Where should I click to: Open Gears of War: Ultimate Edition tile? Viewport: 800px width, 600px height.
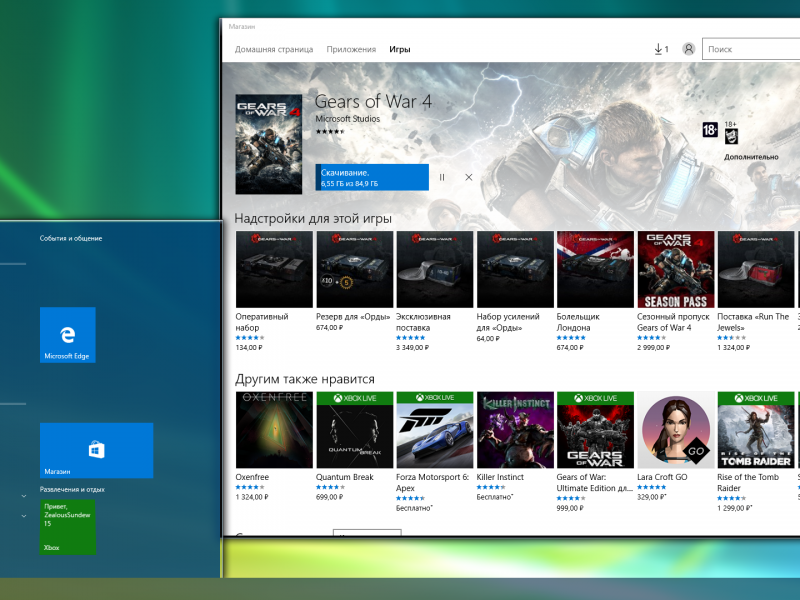tap(595, 430)
